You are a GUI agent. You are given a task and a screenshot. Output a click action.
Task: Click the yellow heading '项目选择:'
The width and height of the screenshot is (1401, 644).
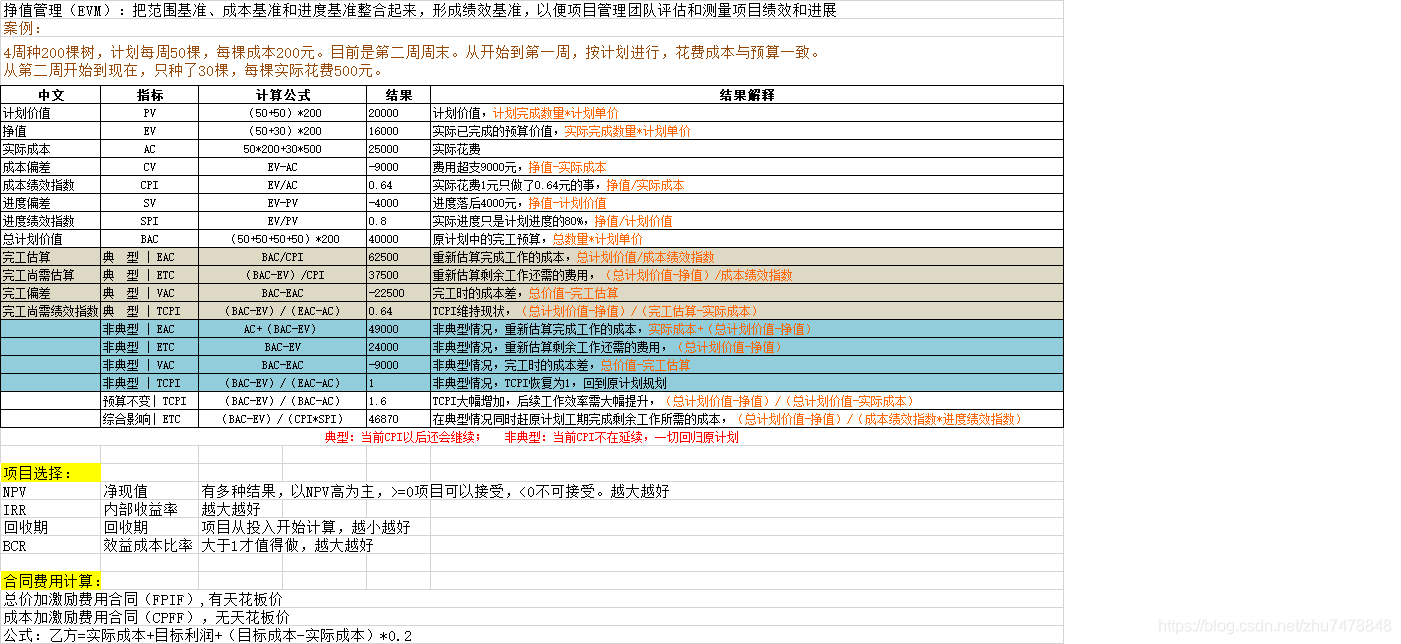[51, 473]
